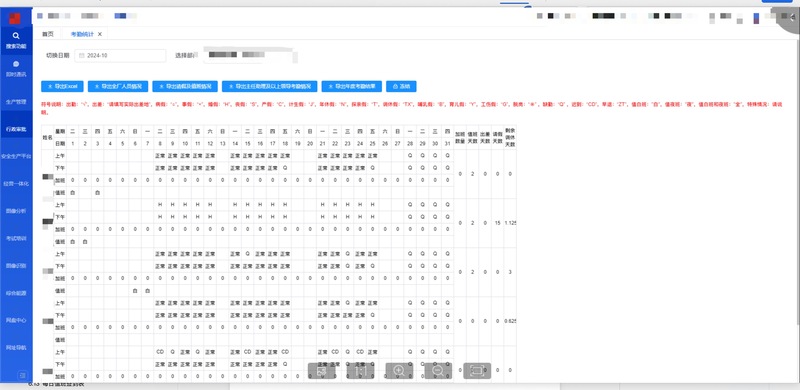Click the red logo at top-left

(15, 18)
